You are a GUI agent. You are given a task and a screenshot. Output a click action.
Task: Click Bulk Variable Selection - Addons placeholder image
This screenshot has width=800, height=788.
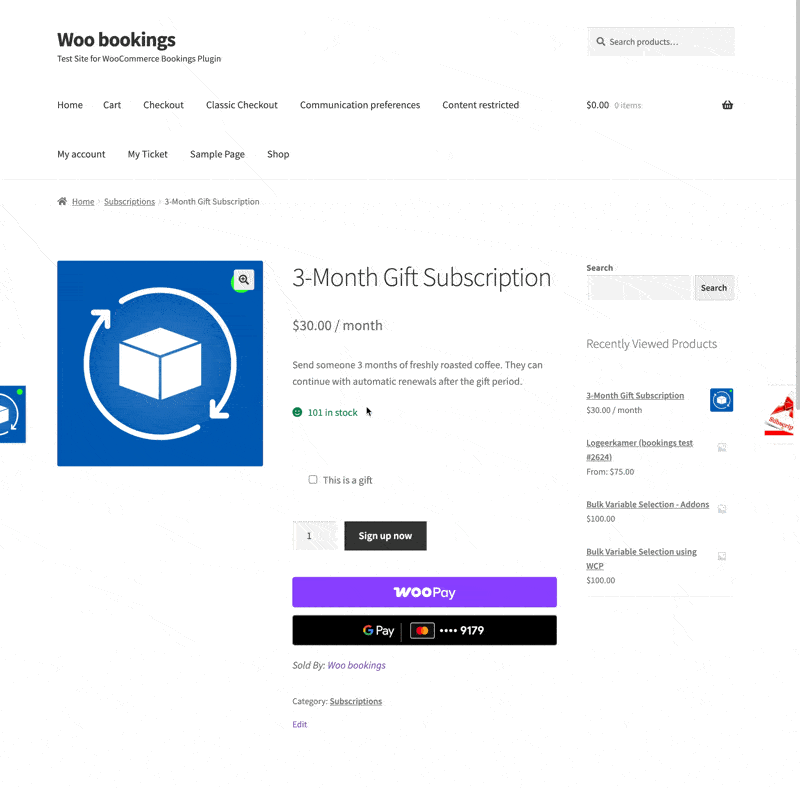pos(722,509)
